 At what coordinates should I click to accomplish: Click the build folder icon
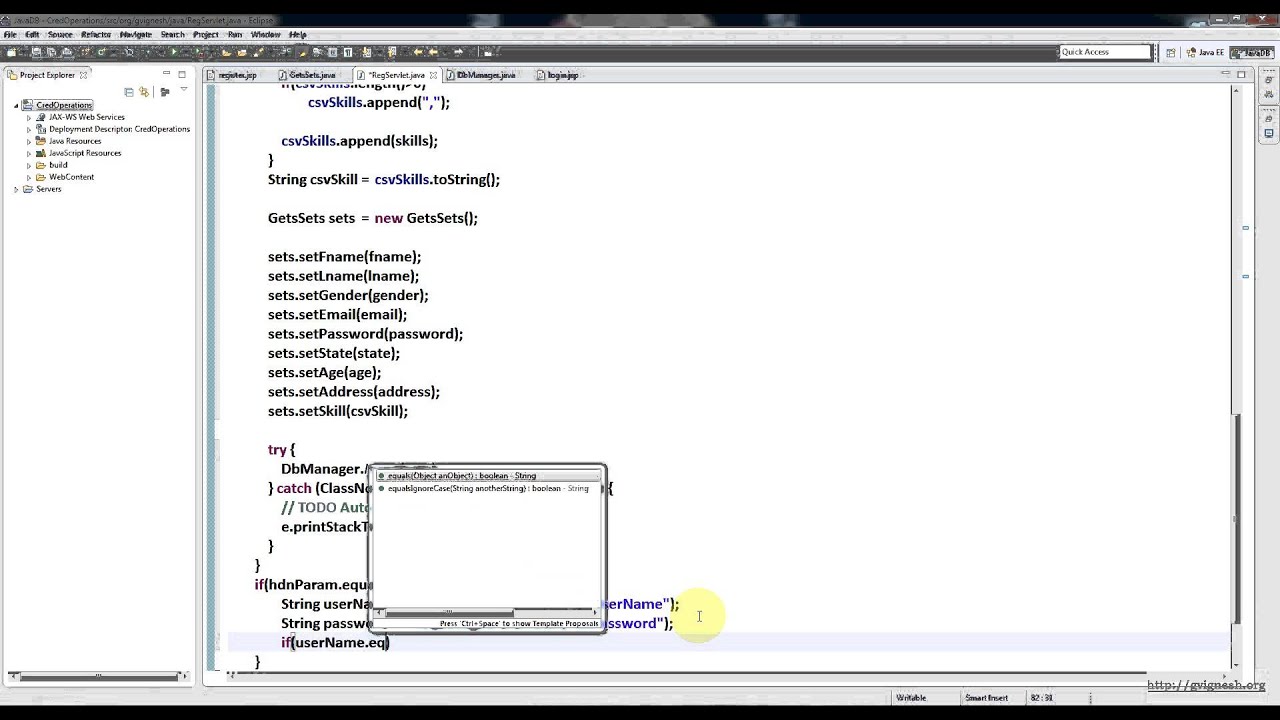(x=41, y=165)
